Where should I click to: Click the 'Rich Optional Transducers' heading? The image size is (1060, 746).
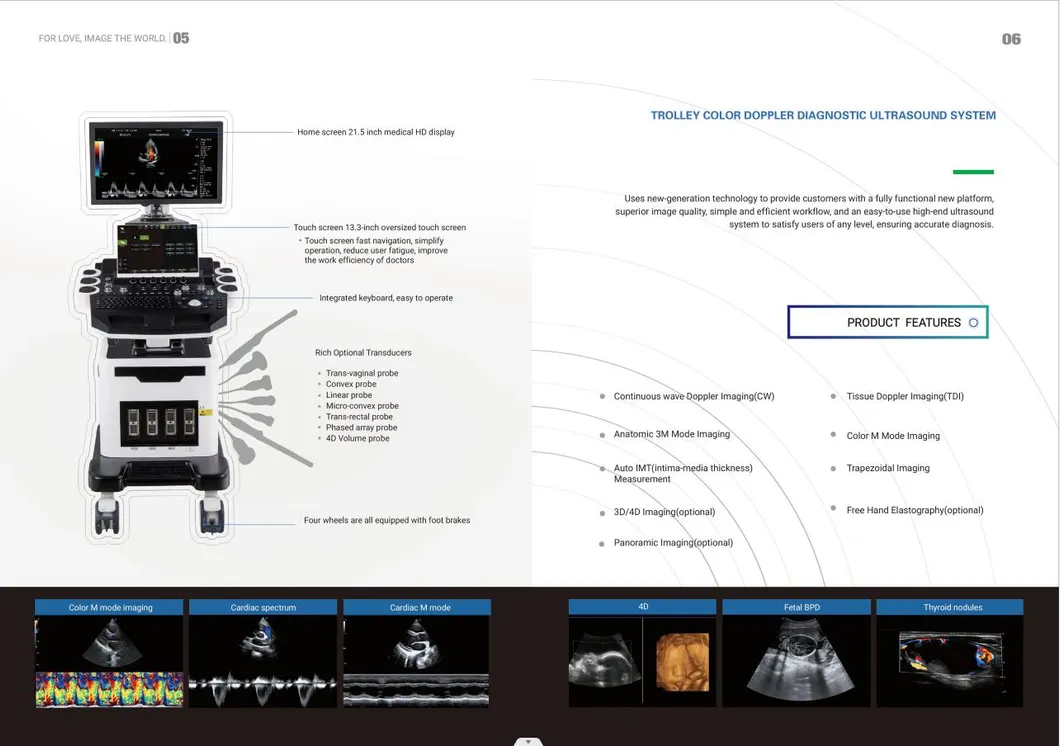[363, 353]
